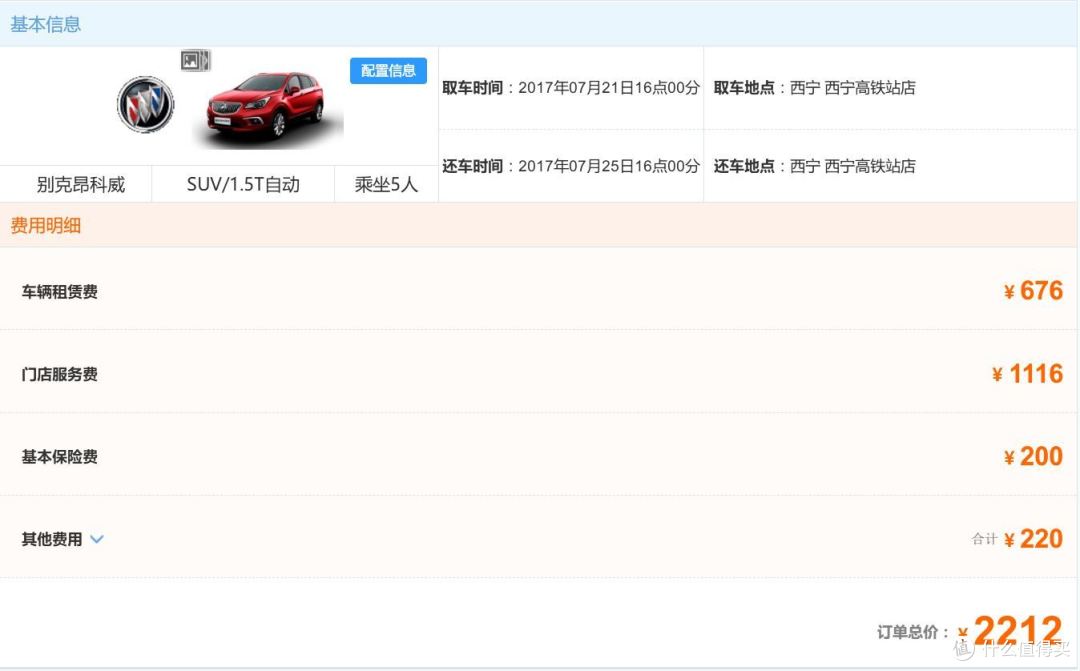
Task: Open the photo gallery icon above car
Action: tap(196, 61)
